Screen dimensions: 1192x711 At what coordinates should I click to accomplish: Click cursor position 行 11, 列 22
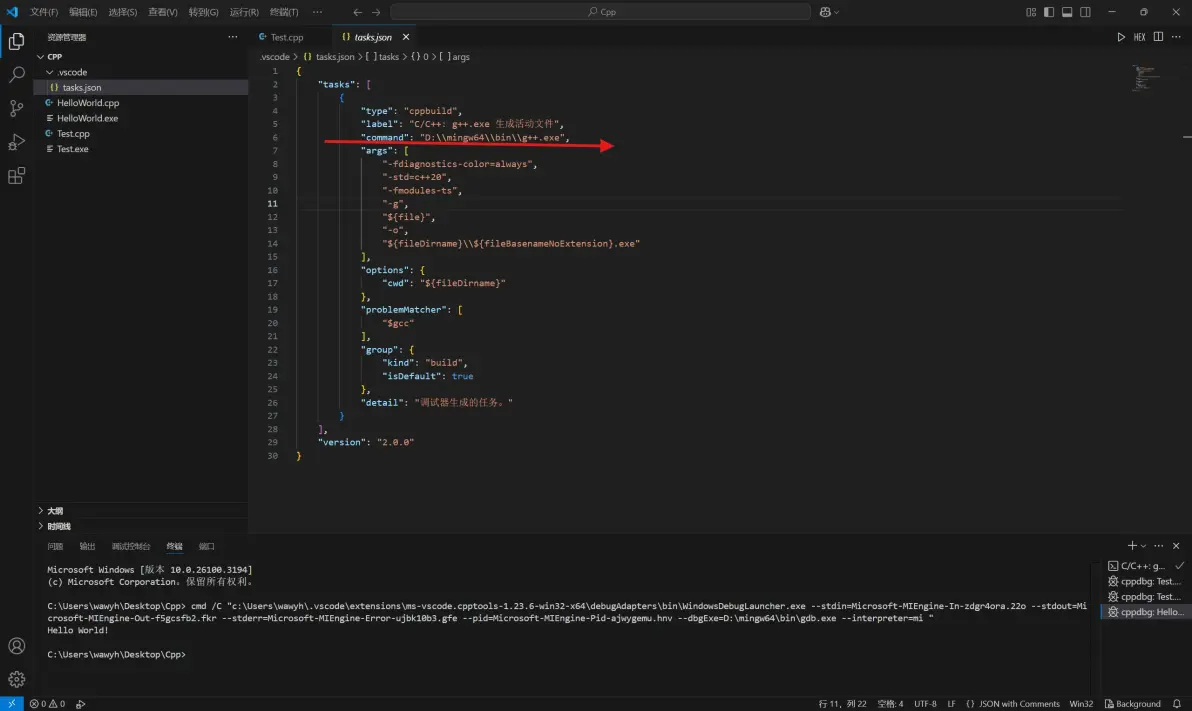point(842,703)
